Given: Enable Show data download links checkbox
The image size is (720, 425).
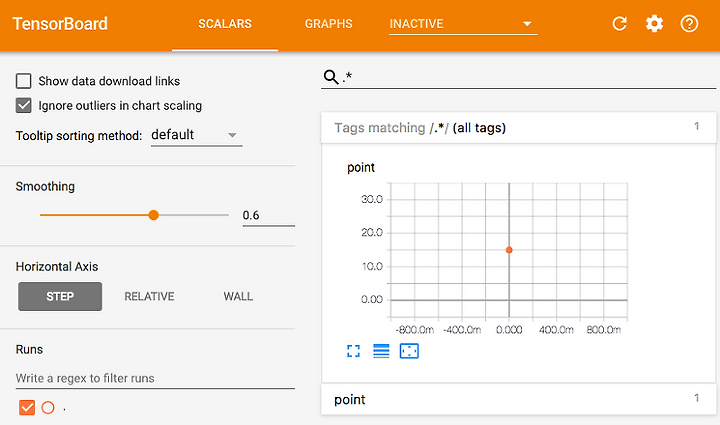Looking at the screenshot, I should [x=23, y=81].
